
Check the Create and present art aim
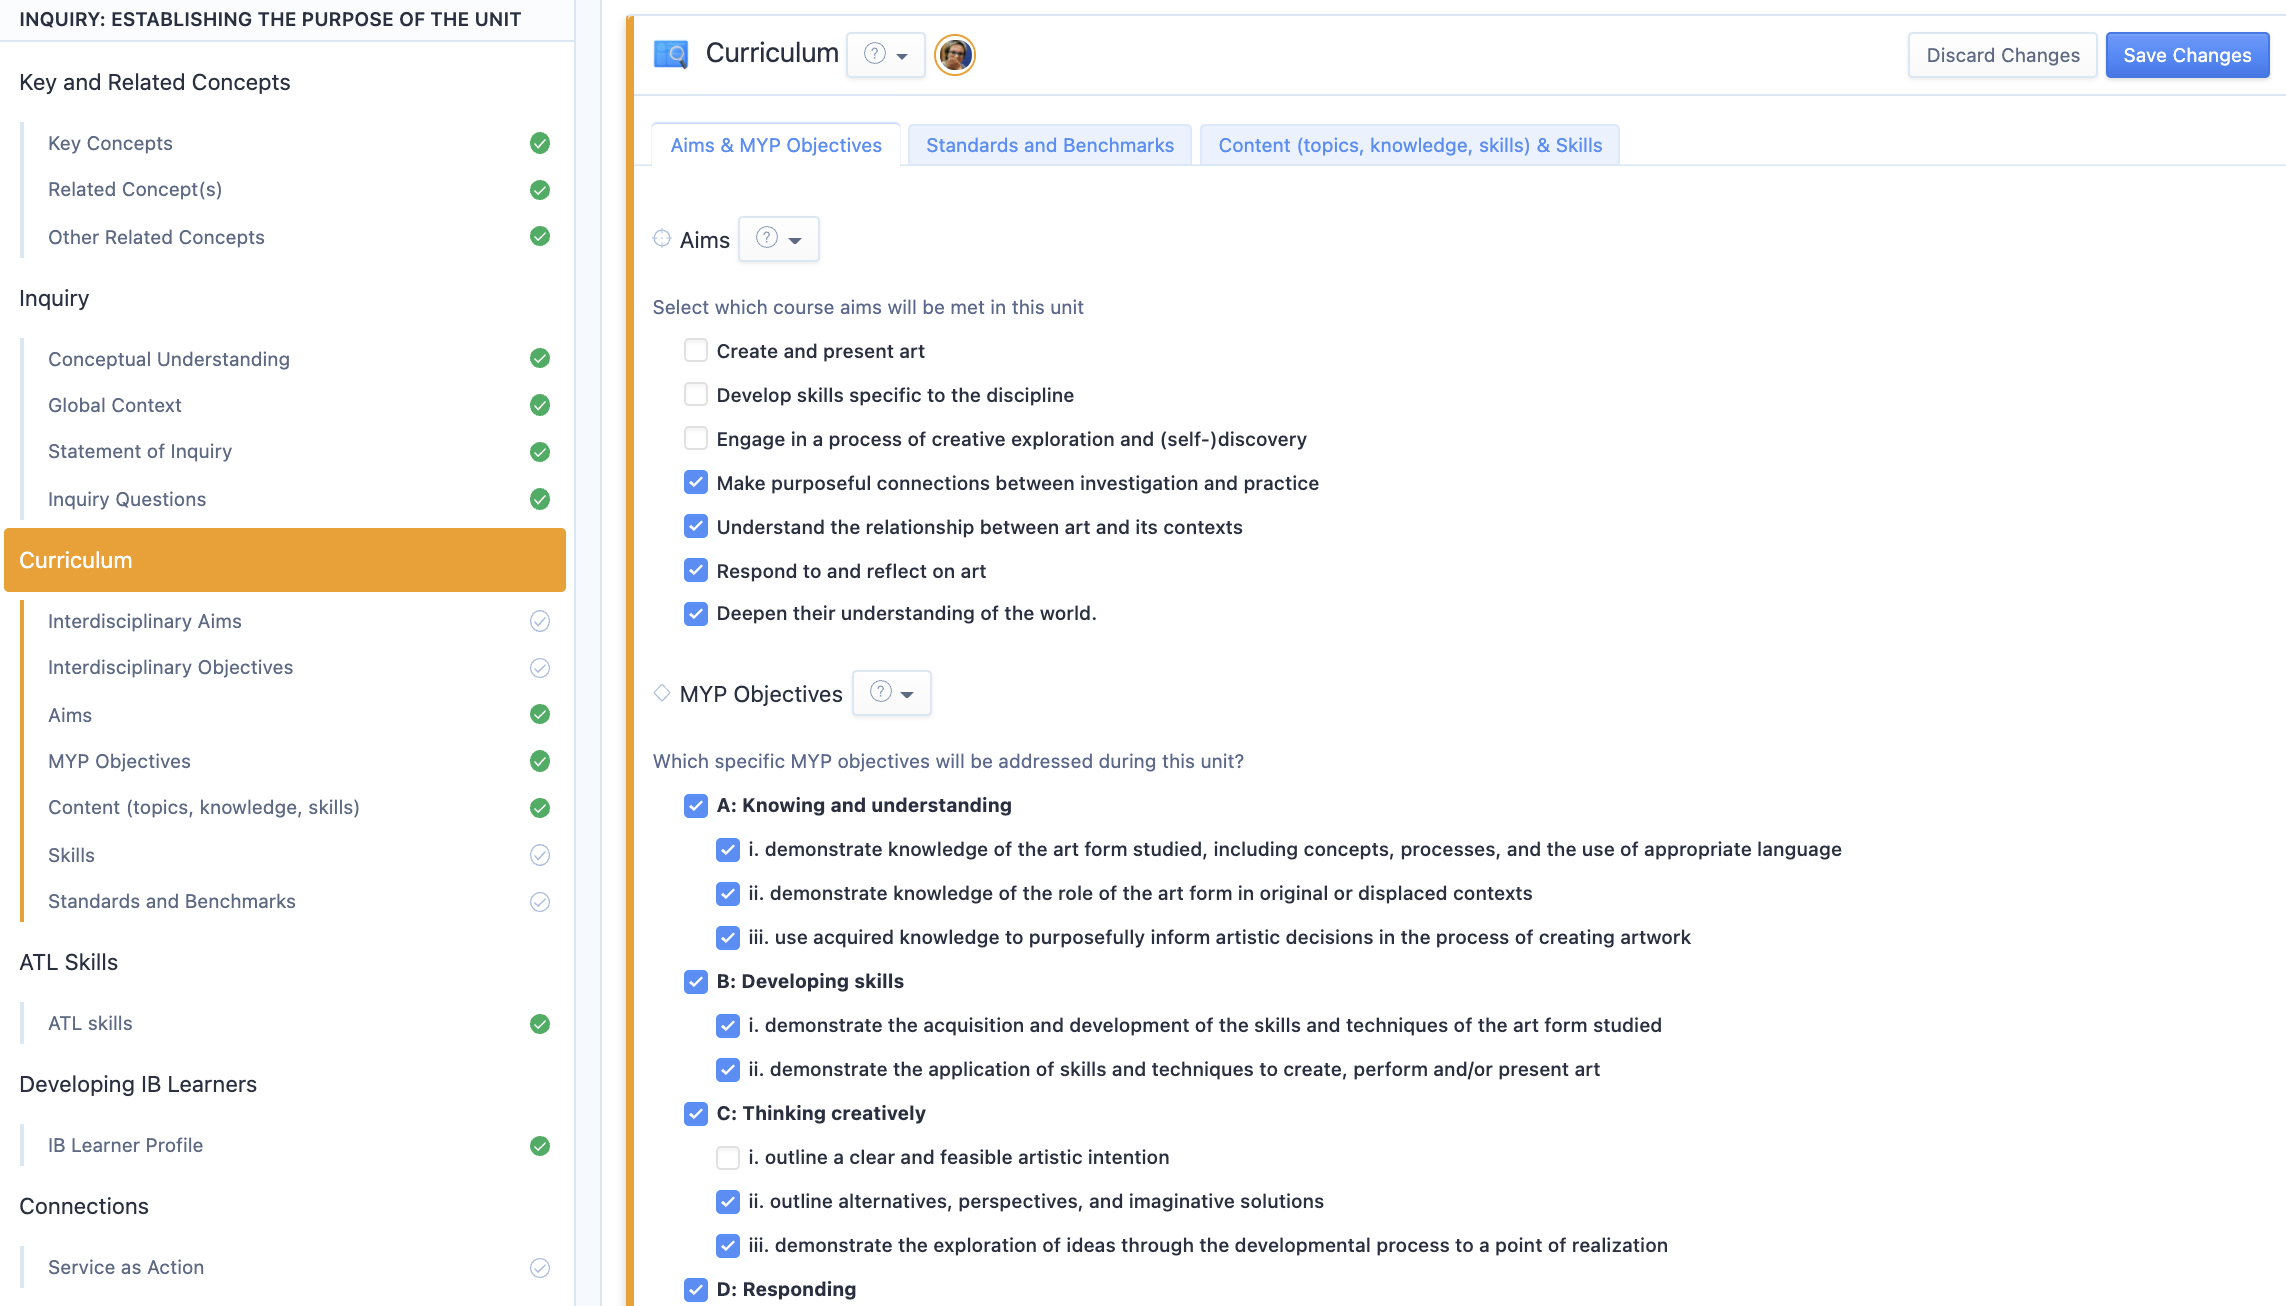click(x=696, y=350)
